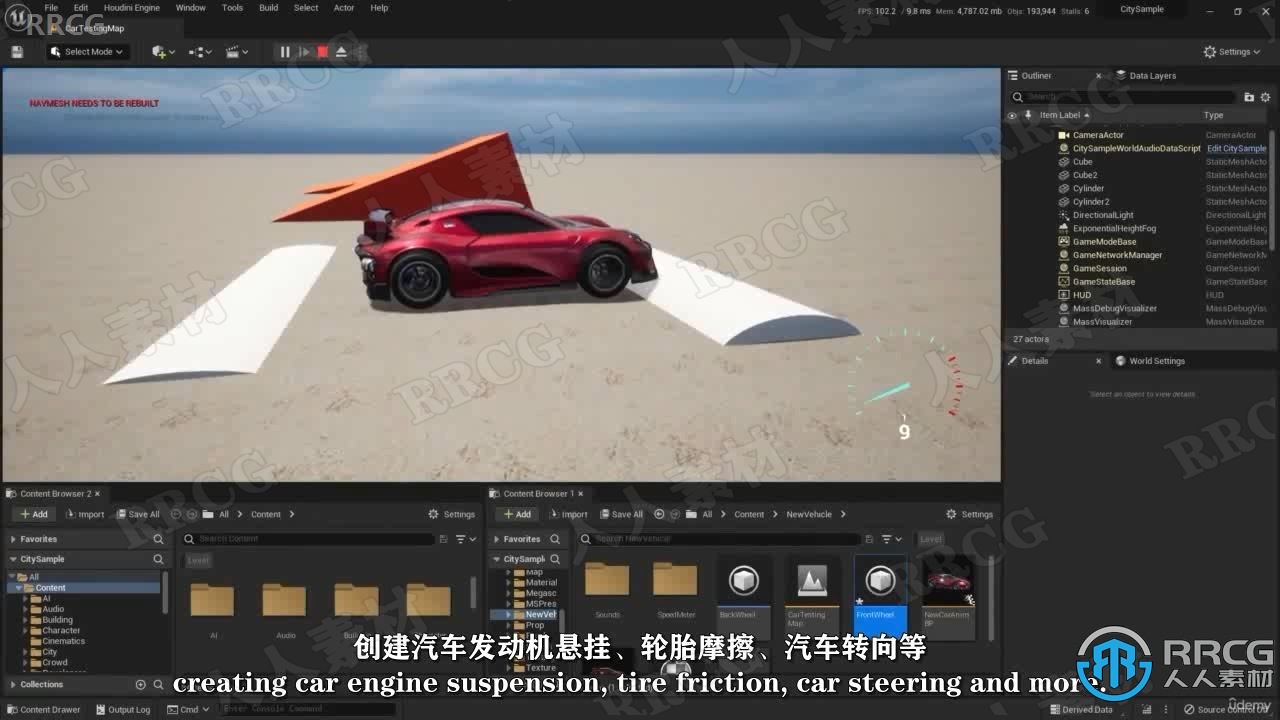Click Import in Content Browser 2
This screenshot has width=1280, height=720.
tap(85, 514)
